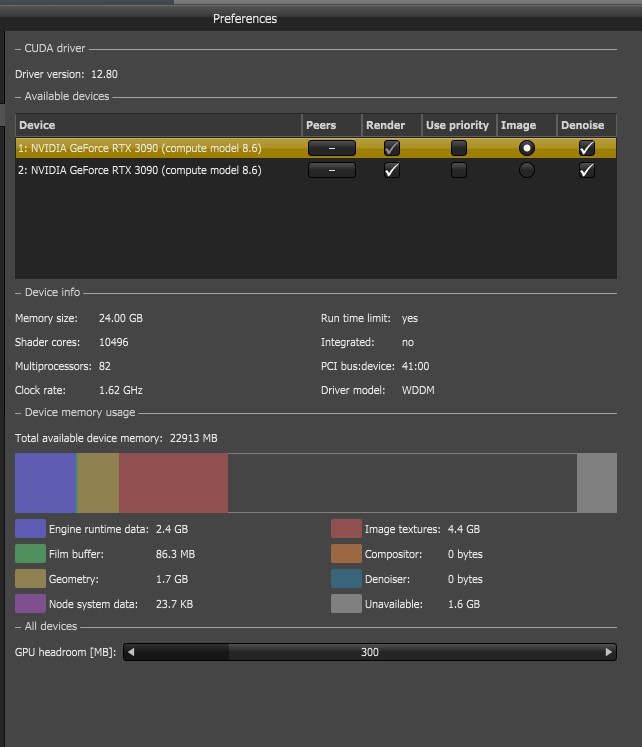Select Image radio for device 1

[527, 148]
